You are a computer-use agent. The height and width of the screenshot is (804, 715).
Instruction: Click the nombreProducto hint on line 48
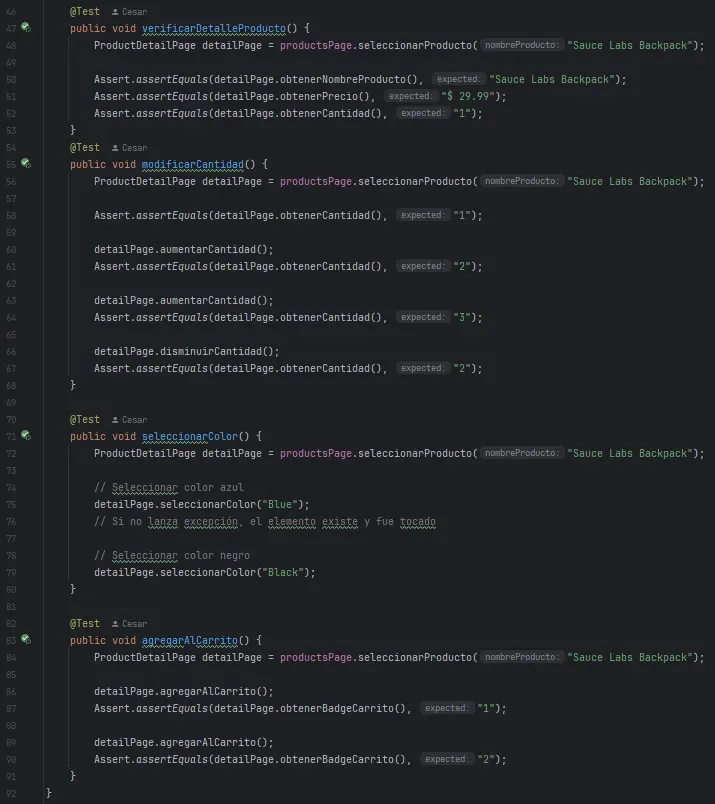tap(522, 45)
